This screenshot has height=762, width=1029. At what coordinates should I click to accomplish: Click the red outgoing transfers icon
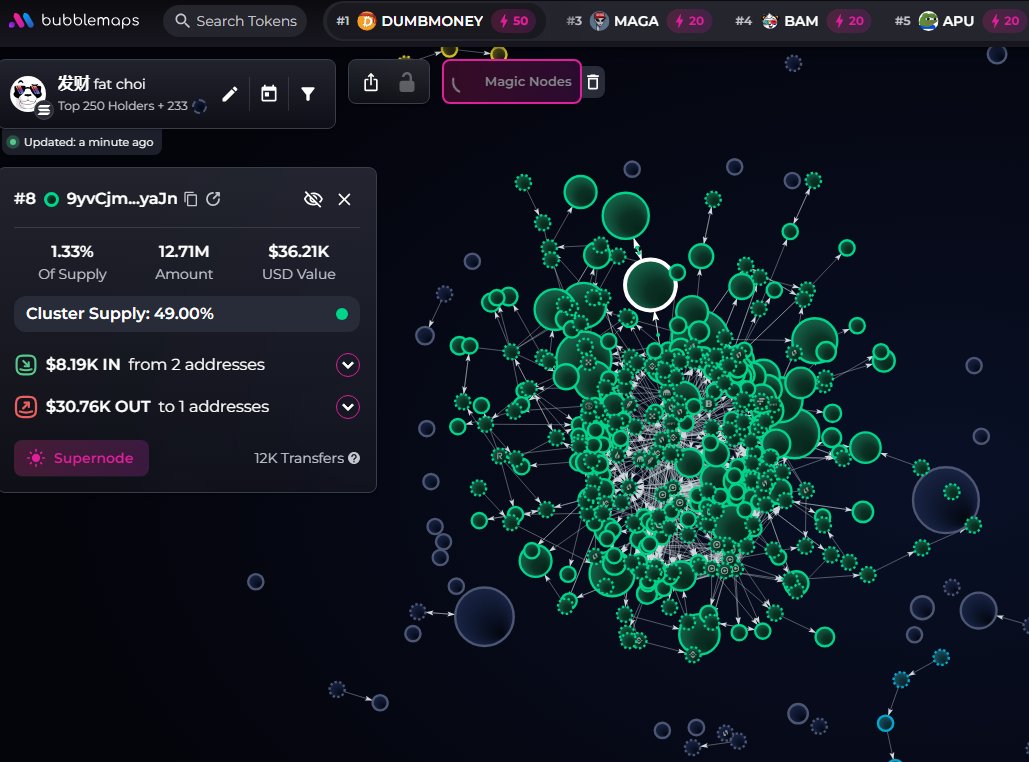(26, 407)
